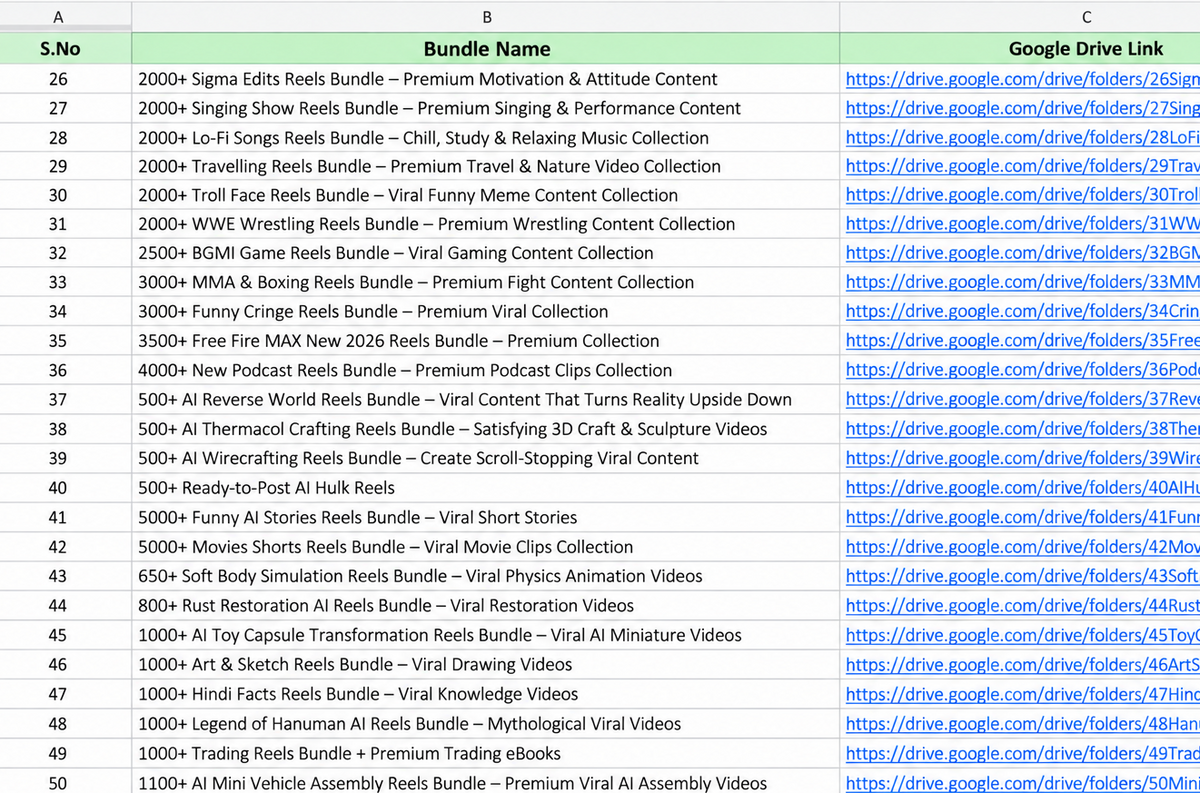
Task: Open Drive link for 50Mini folder
Action: 1022,783
